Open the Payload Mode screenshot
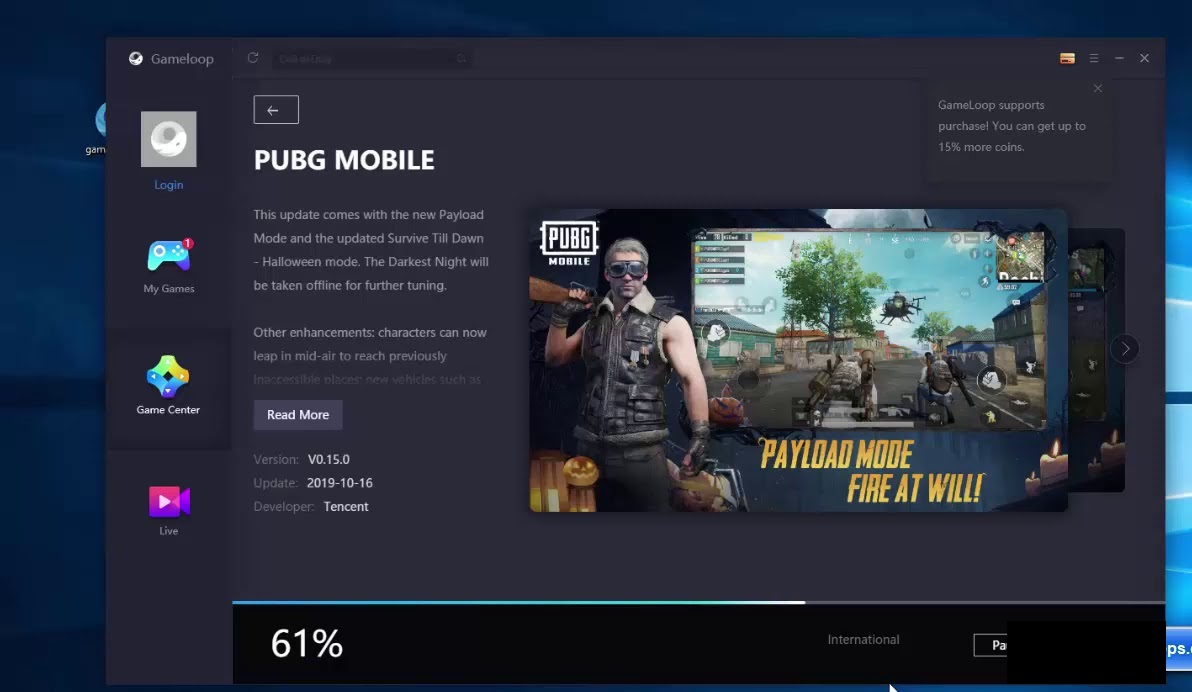 798,360
